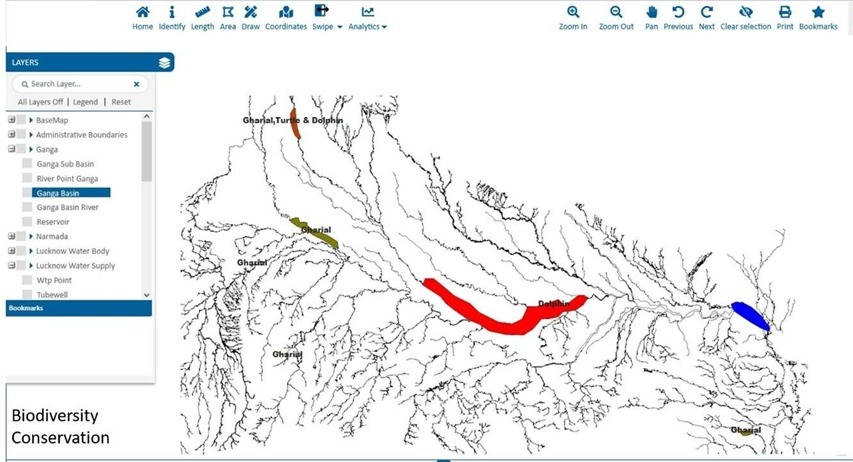Activate the Pan hand tool

[x=651, y=13]
